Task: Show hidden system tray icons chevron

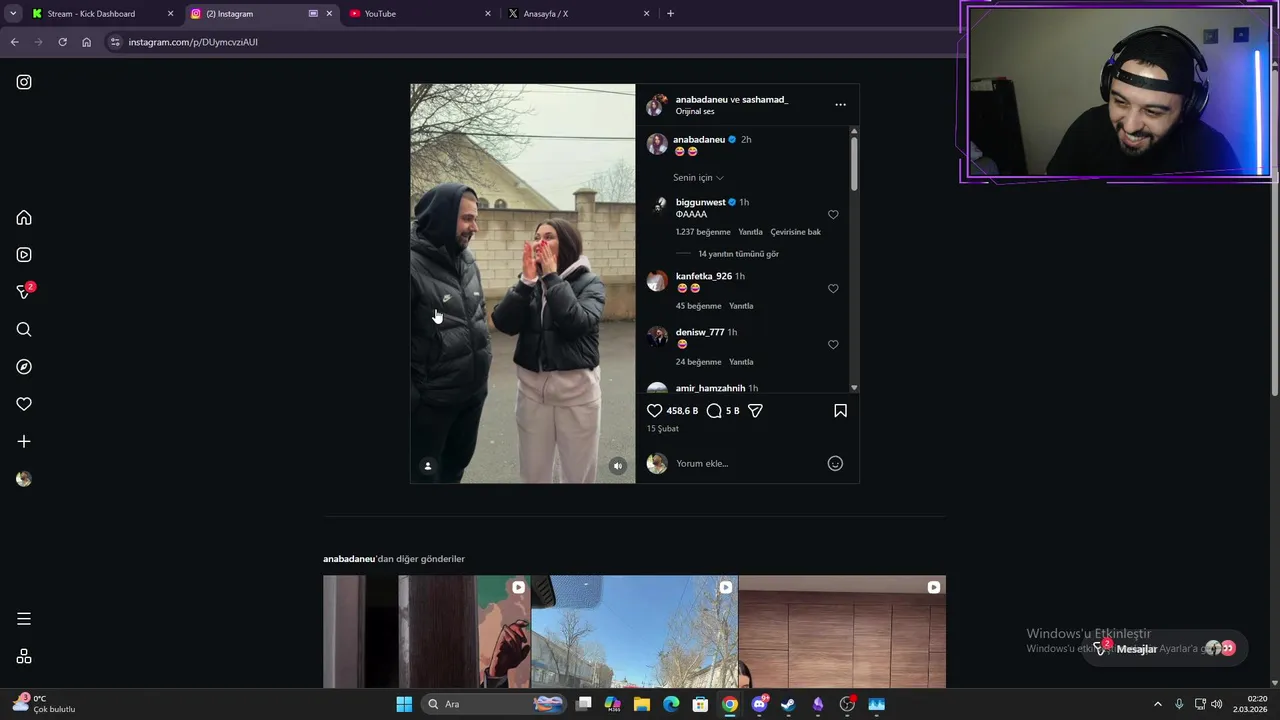Action: point(1158,704)
